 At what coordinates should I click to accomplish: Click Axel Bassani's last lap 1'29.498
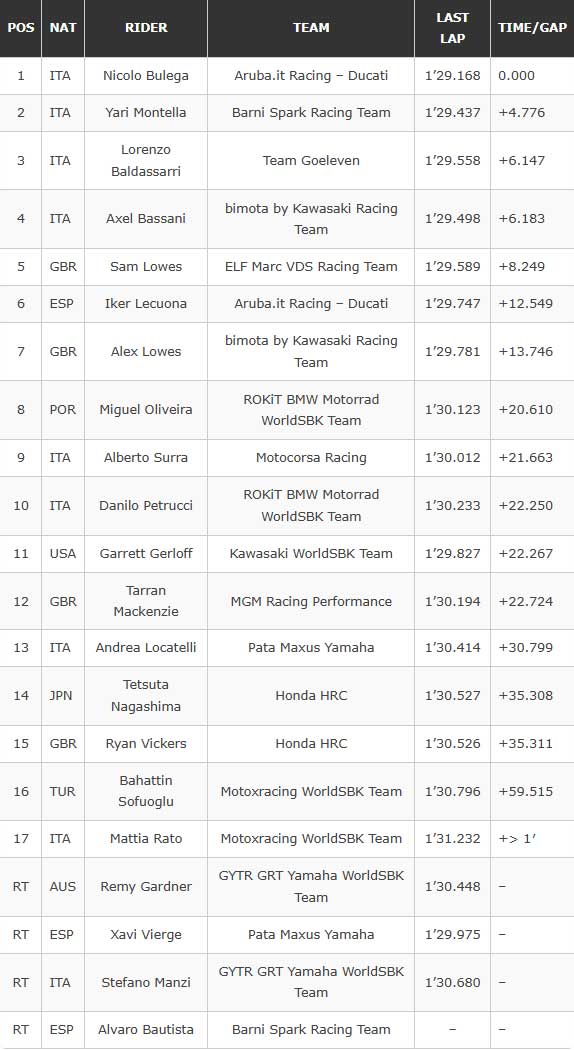(453, 218)
